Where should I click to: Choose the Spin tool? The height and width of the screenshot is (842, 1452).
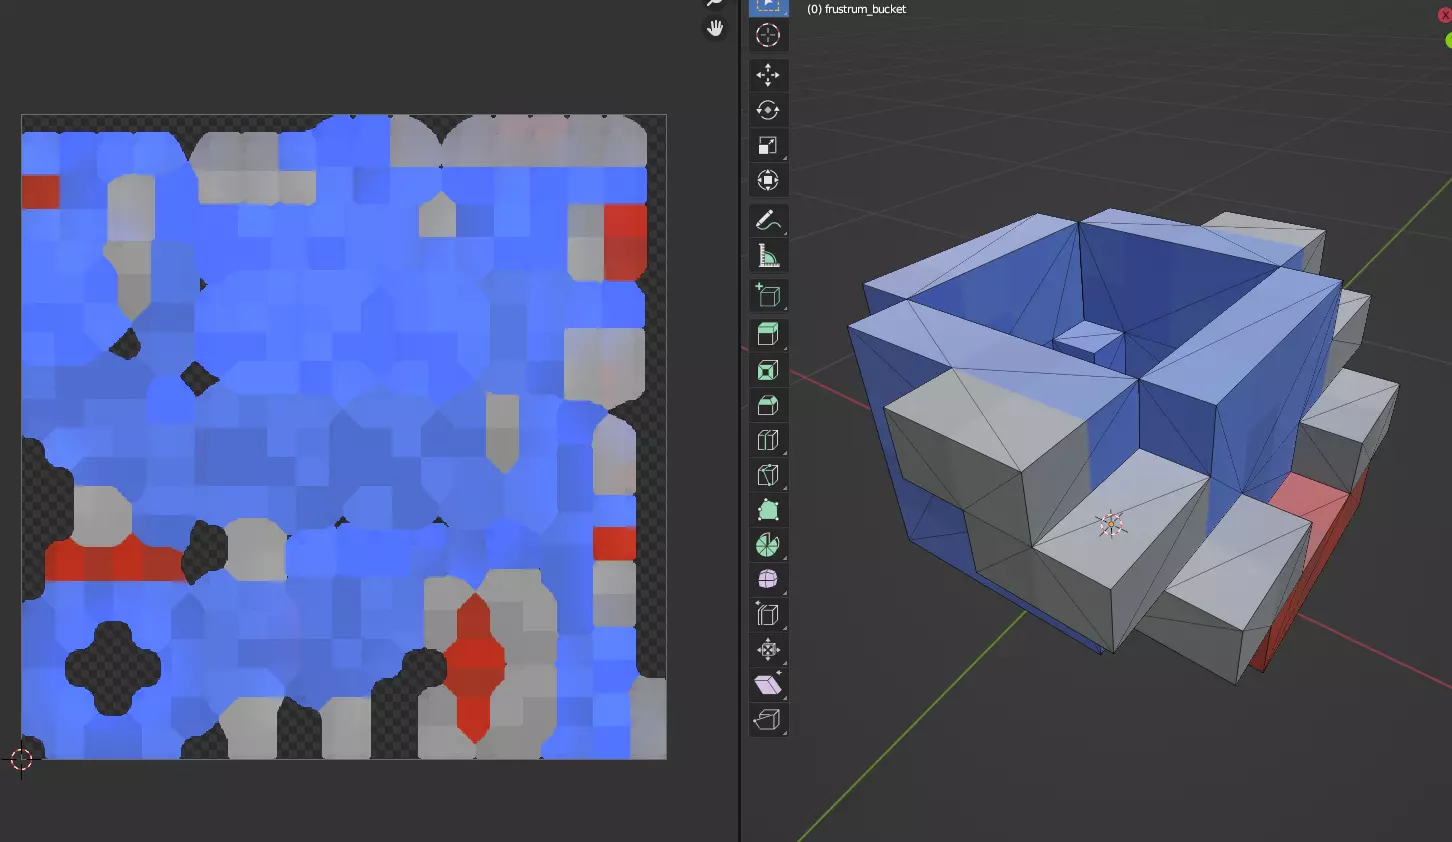tap(768, 545)
